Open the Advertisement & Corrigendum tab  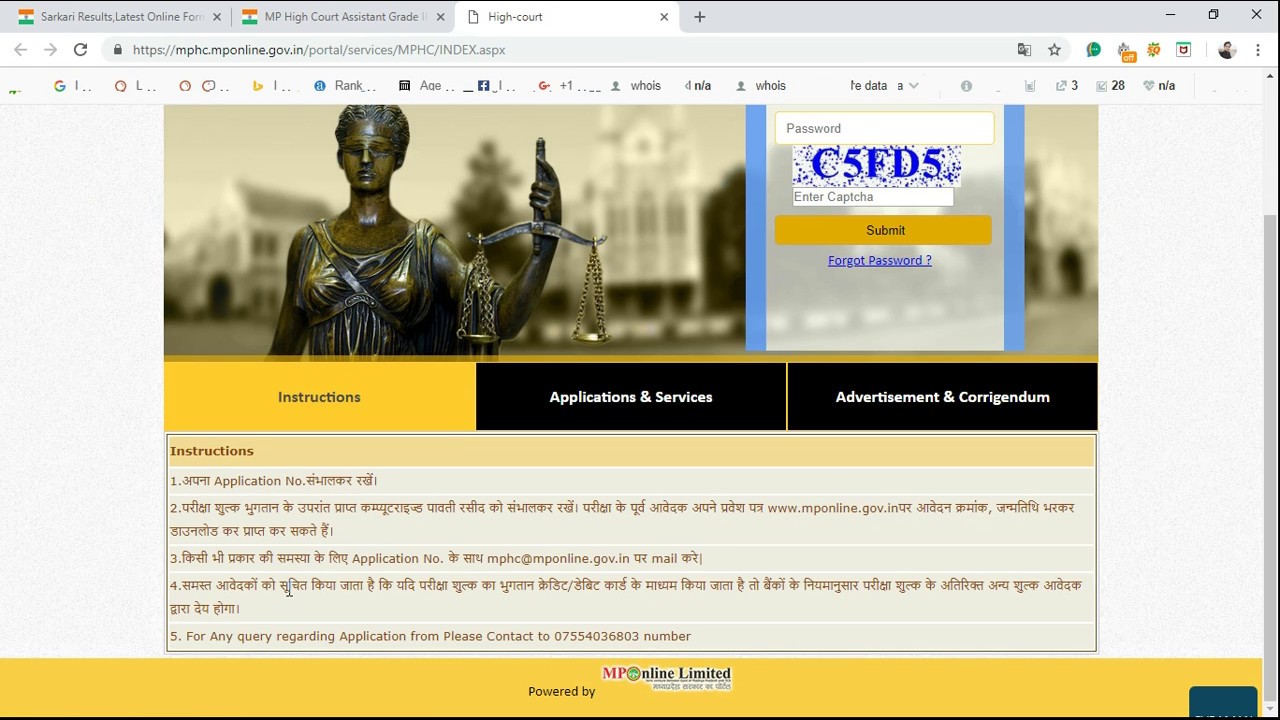[x=943, y=397]
